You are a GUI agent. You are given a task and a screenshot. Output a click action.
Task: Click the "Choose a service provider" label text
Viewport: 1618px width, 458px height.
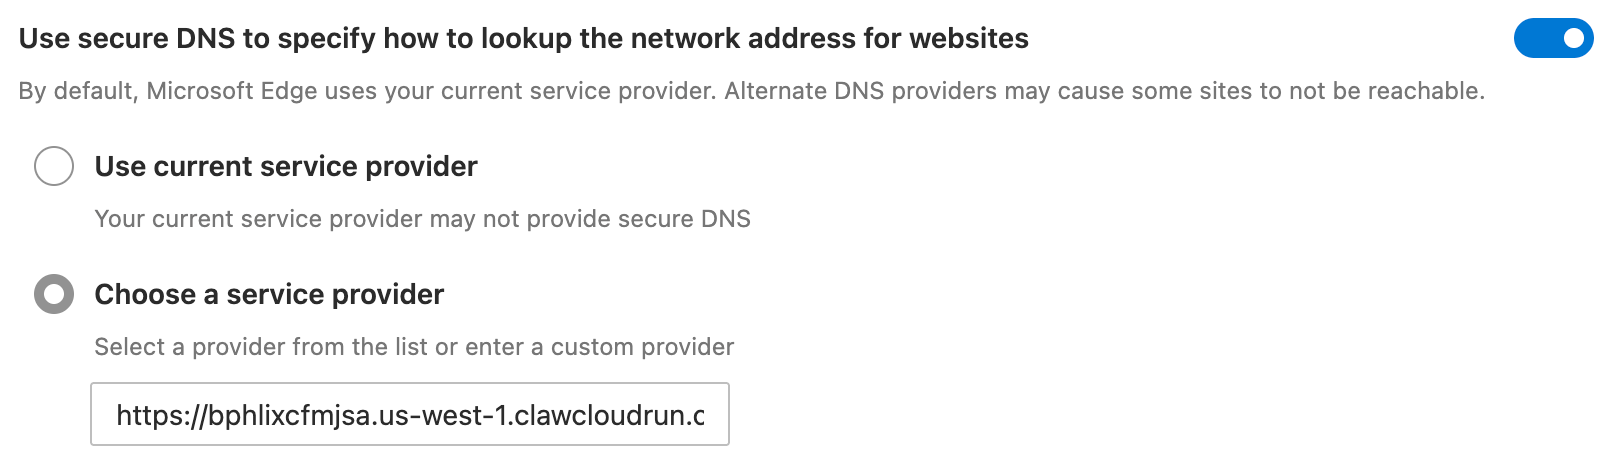tap(269, 294)
